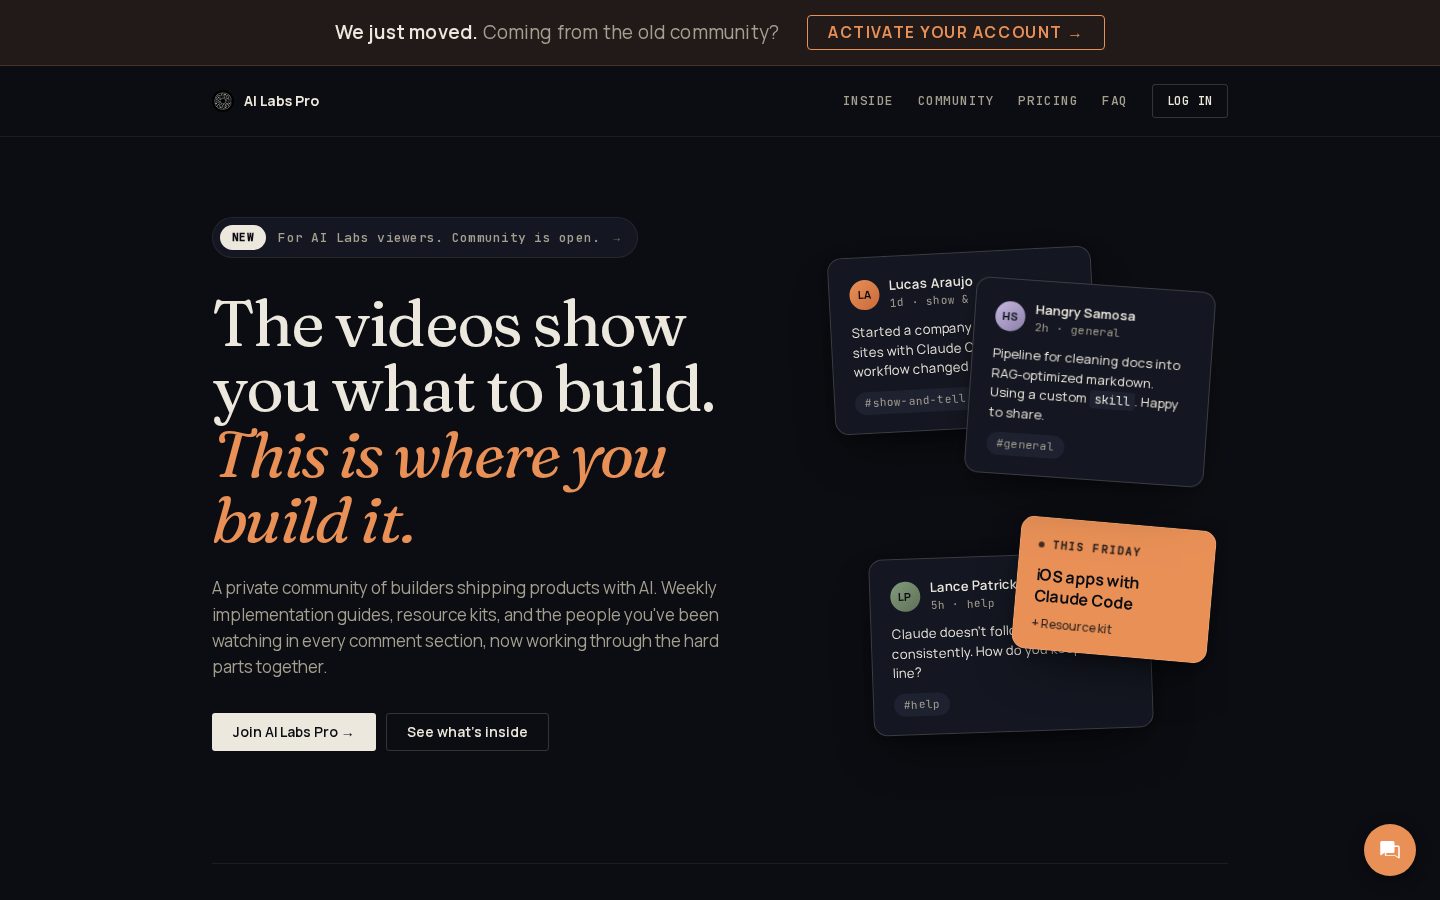This screenshot has height=900, width=1440.
Task: Open the chat widget bubble
Action: 1390,850
